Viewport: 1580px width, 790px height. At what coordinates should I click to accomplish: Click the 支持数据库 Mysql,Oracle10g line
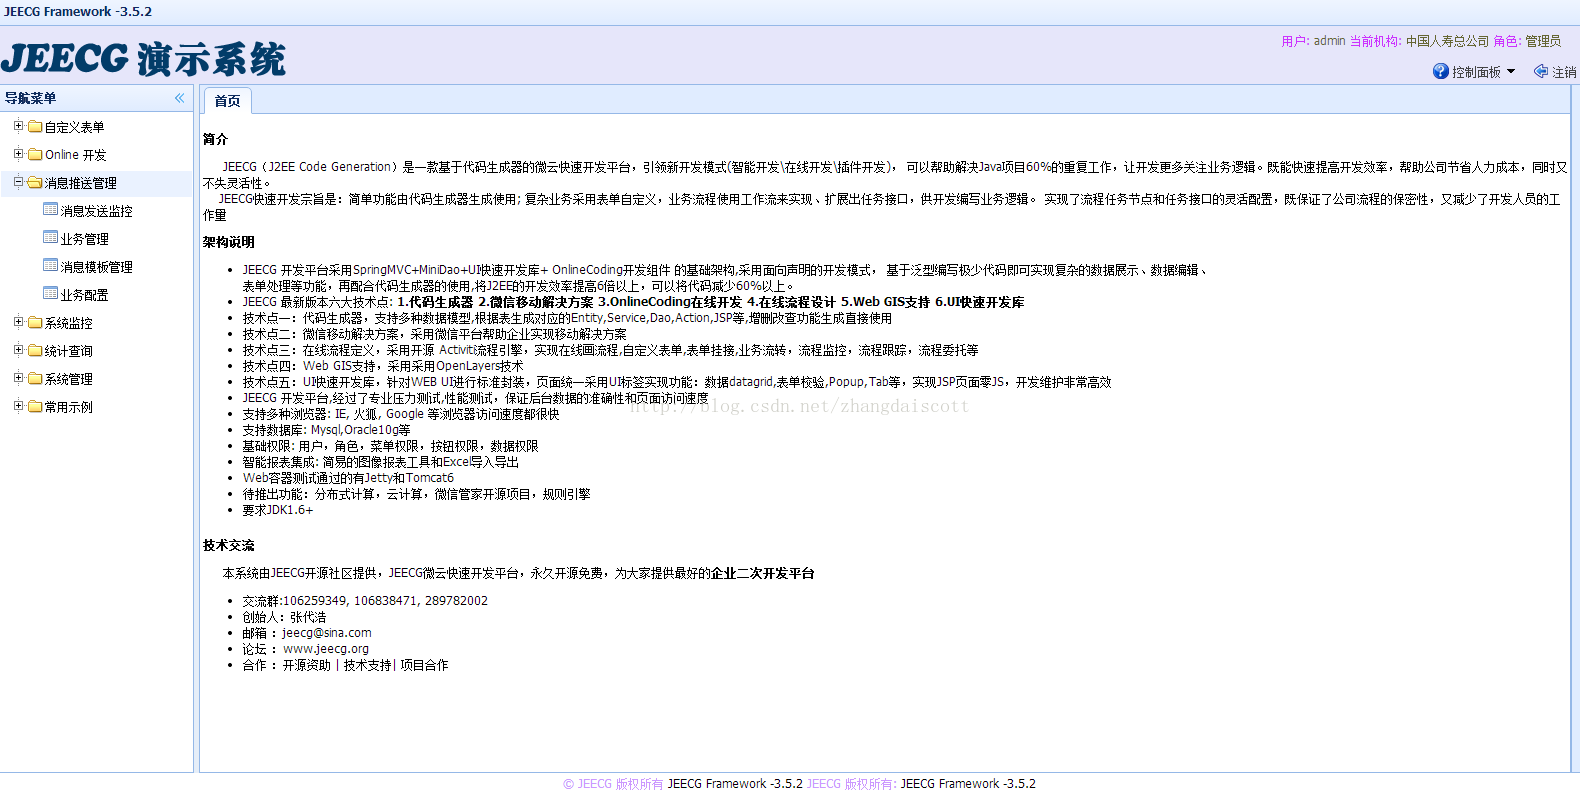tap(326, 430)
